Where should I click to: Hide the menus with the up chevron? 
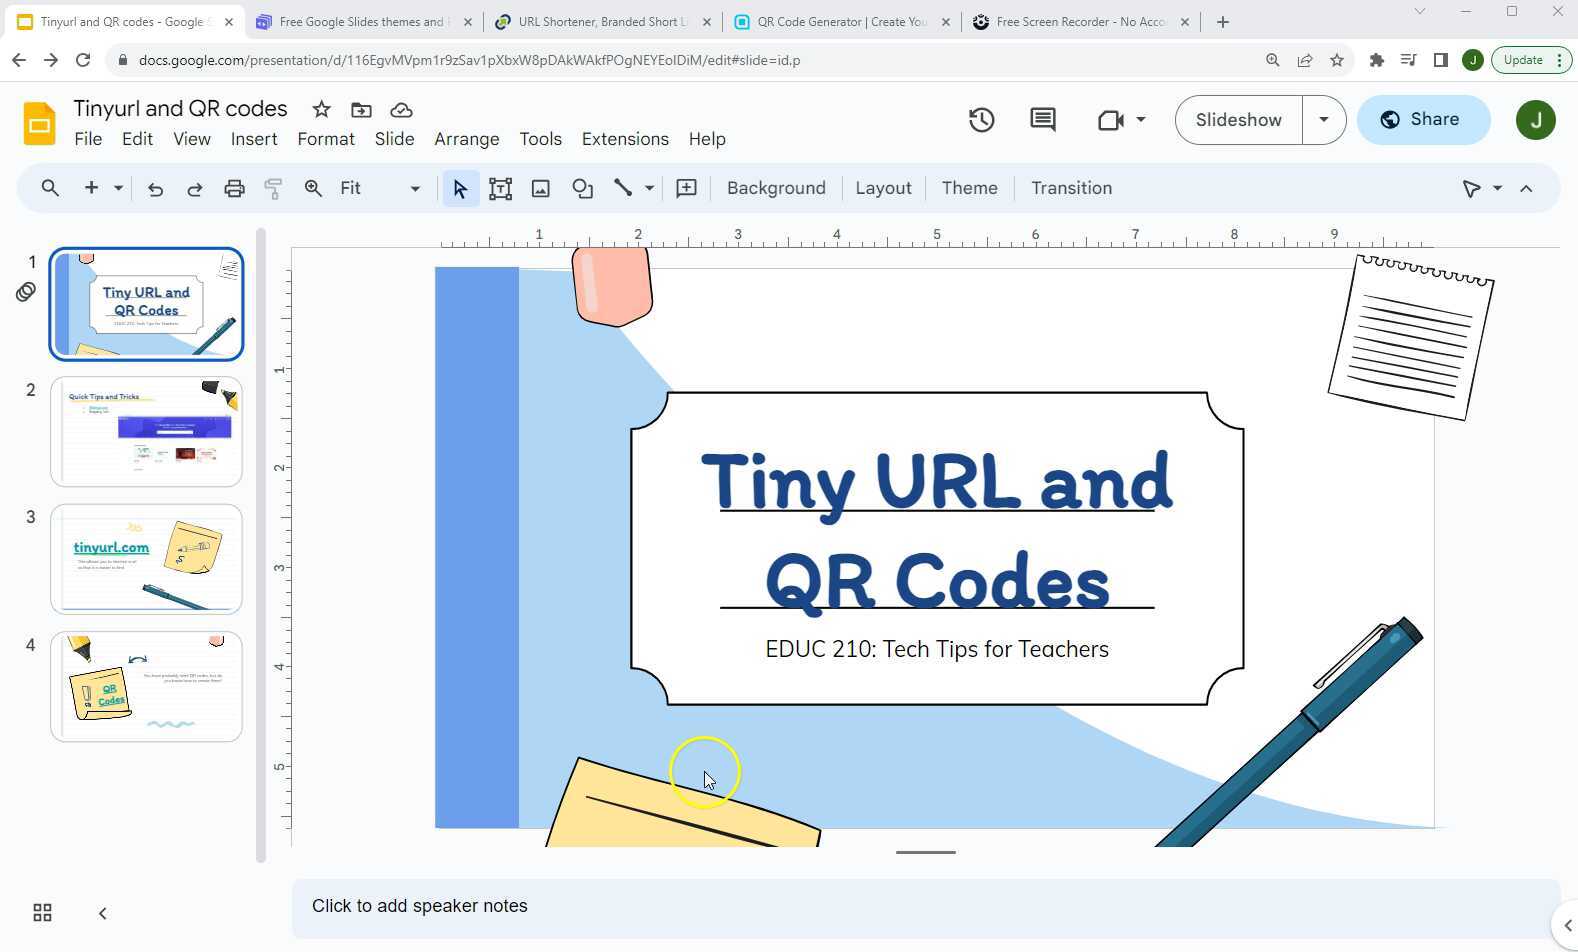(x=1526, y=188)
